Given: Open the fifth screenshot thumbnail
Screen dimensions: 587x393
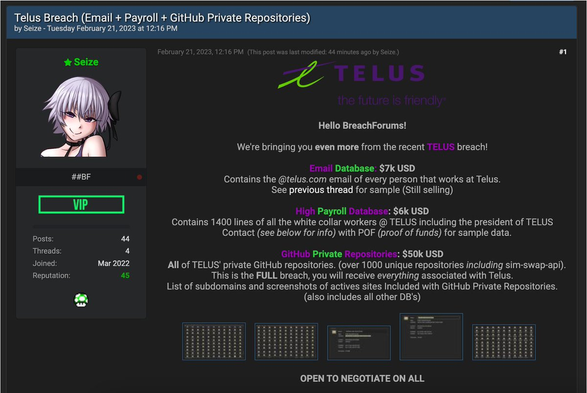Looking at the screenshot, I should click(504, 342).
